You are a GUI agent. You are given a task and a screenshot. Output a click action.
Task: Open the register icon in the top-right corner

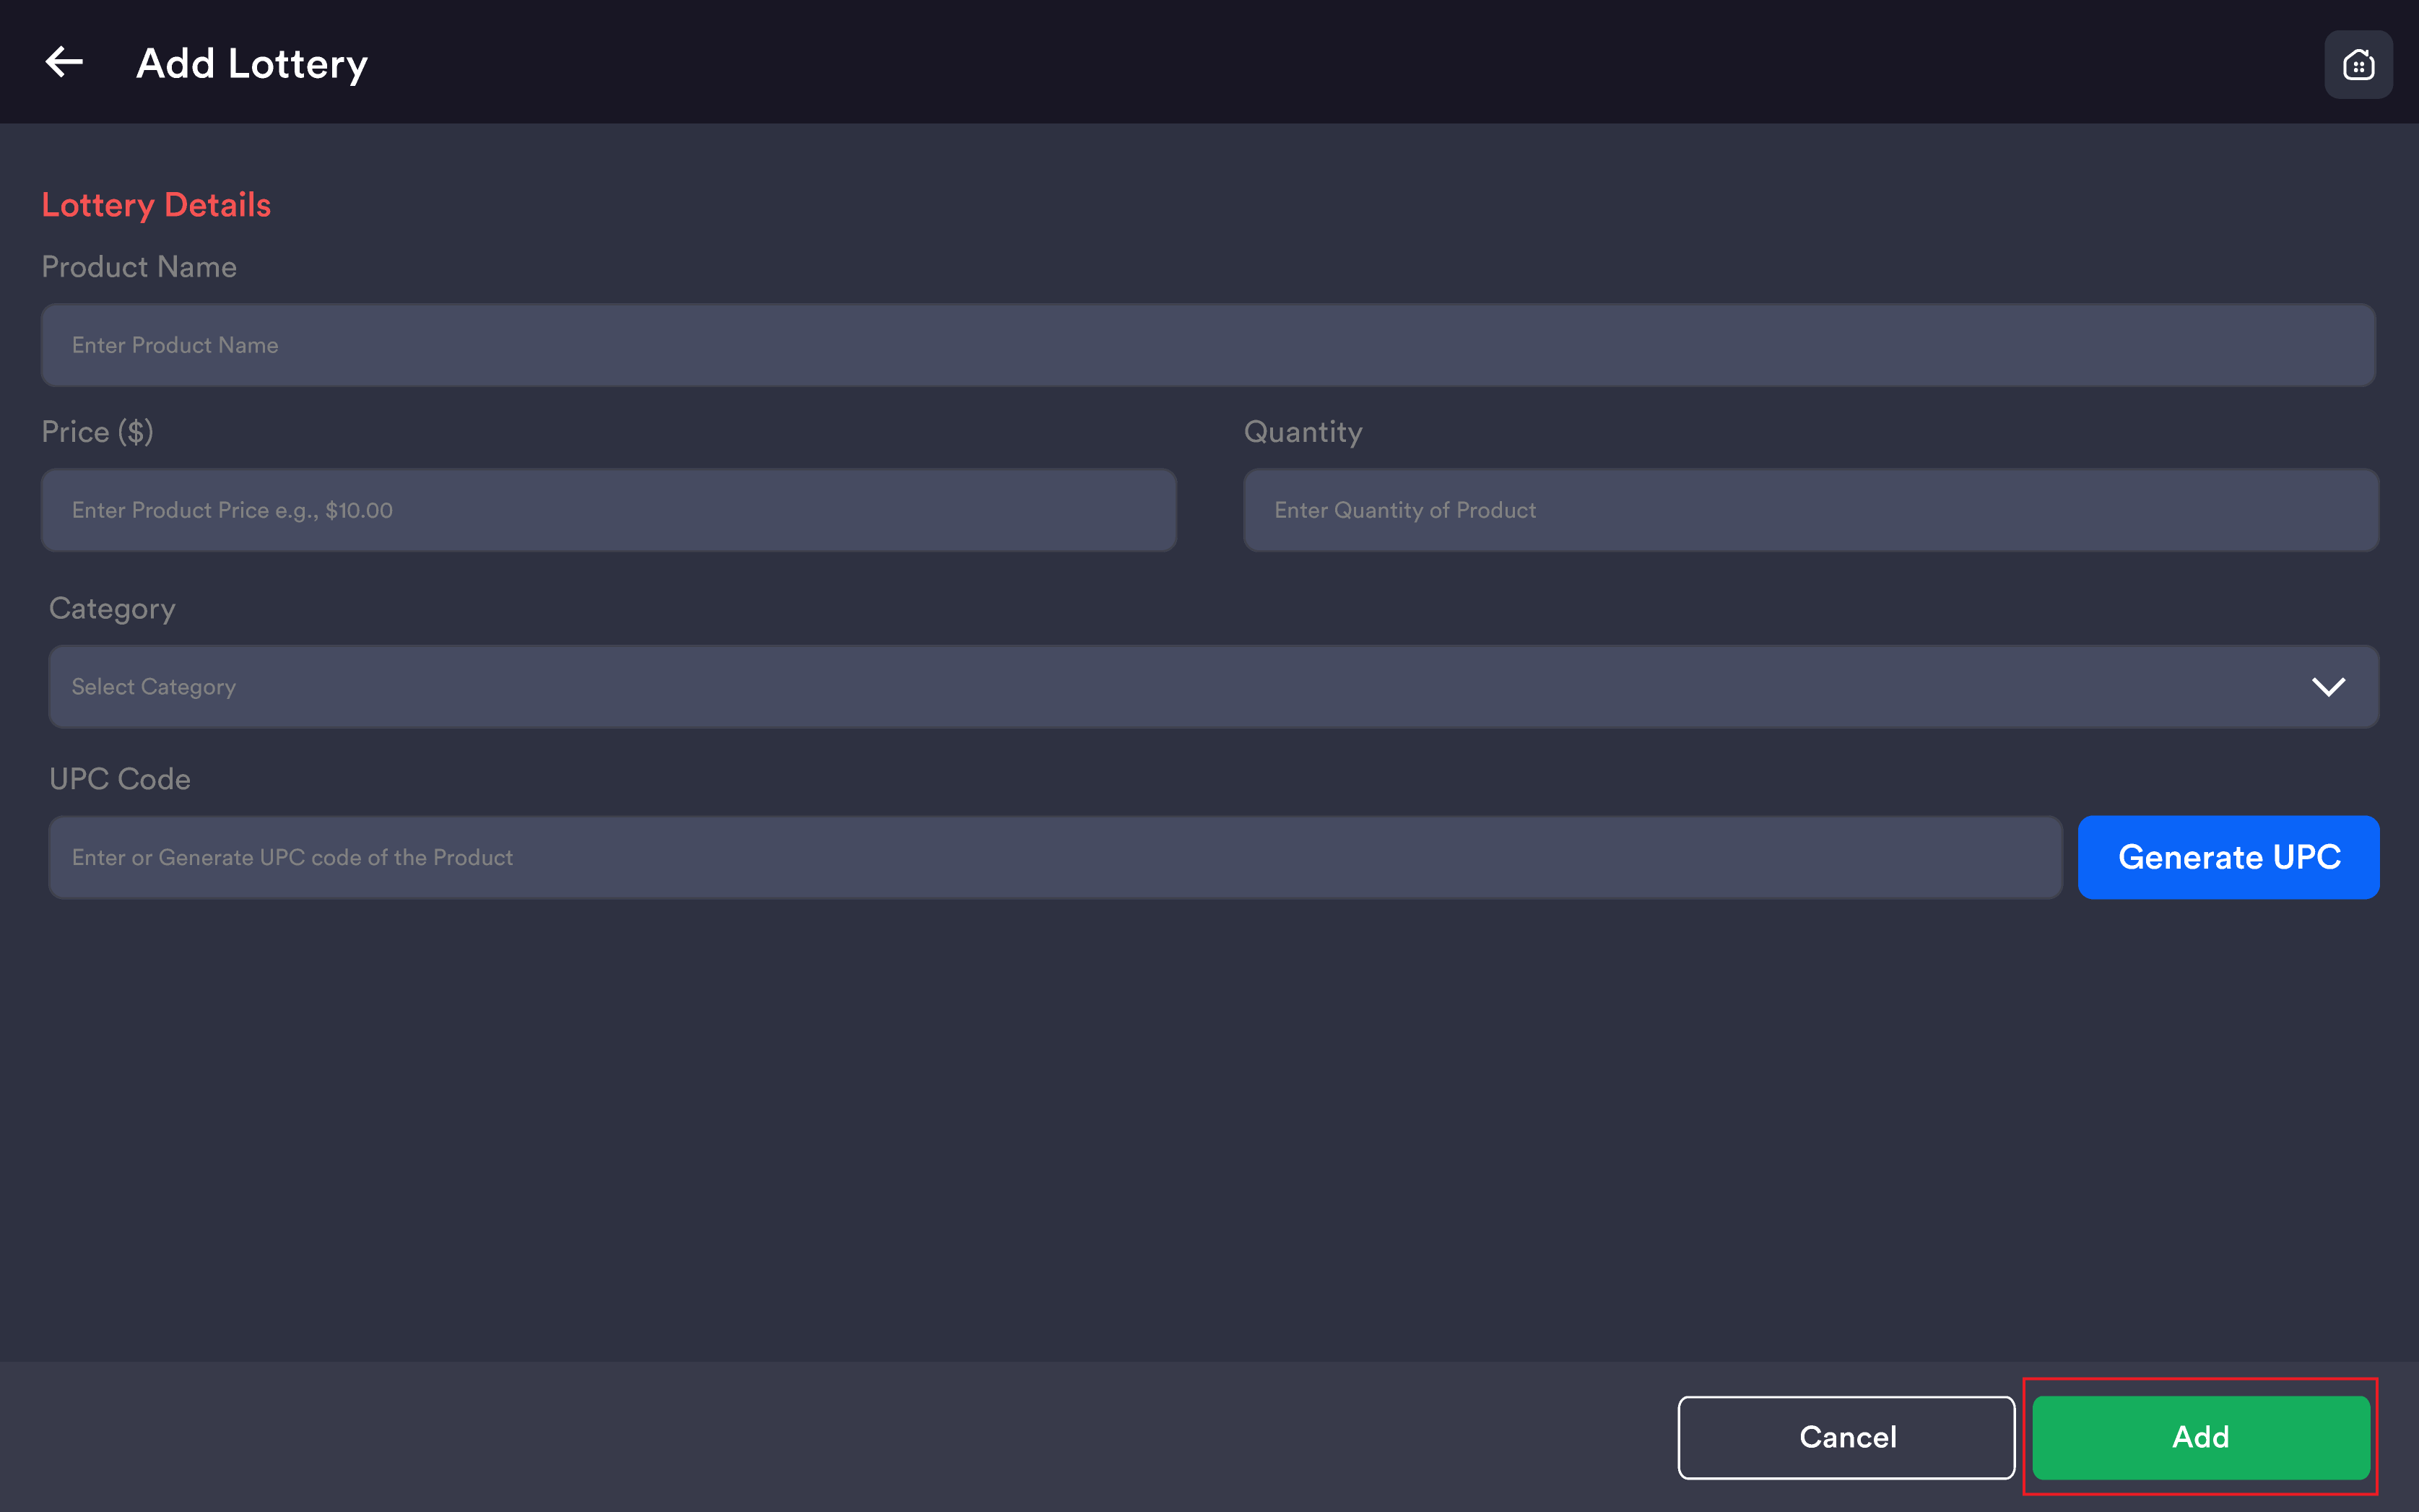(2358, 65)
